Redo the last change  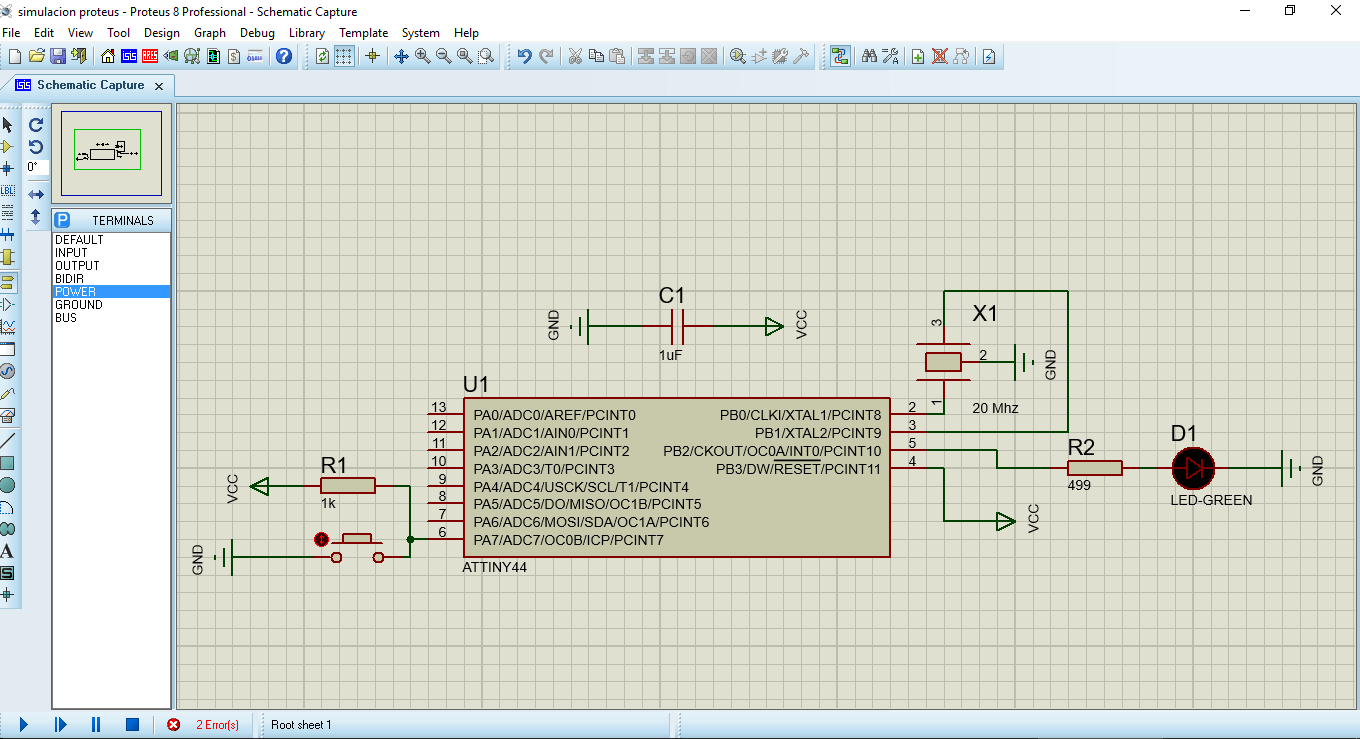pyautogui.click(x=546, y=56)
